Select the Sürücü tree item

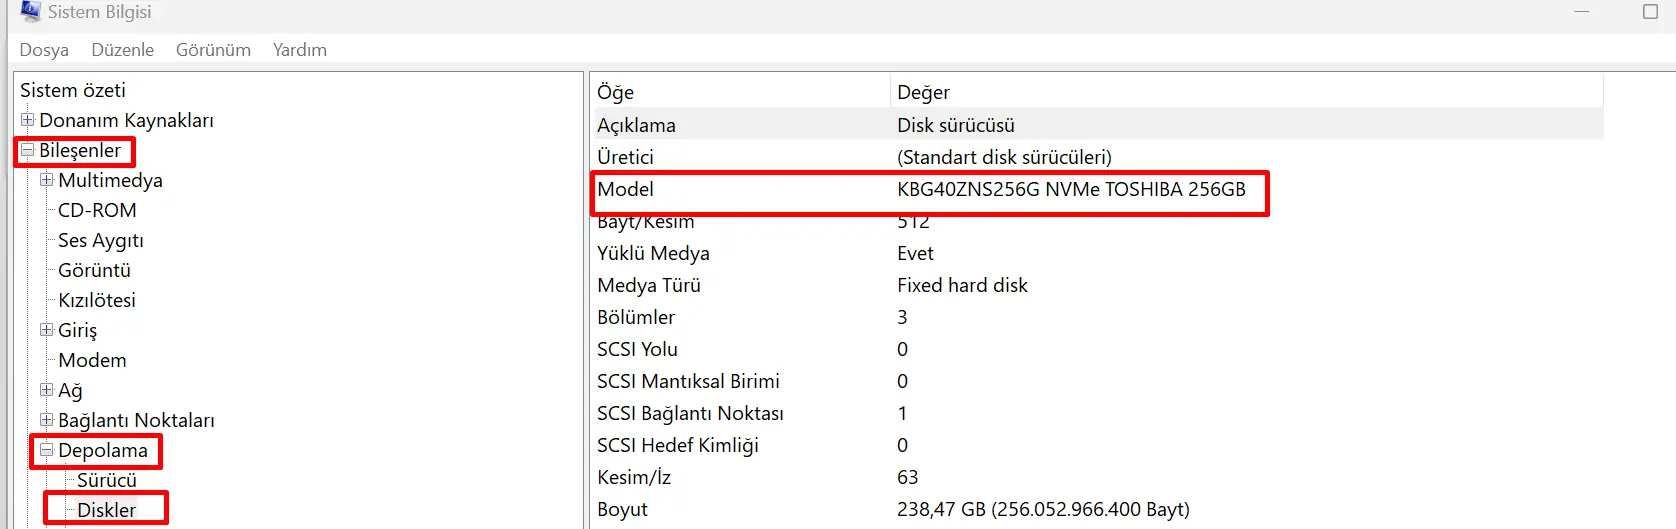coord(106,480)
